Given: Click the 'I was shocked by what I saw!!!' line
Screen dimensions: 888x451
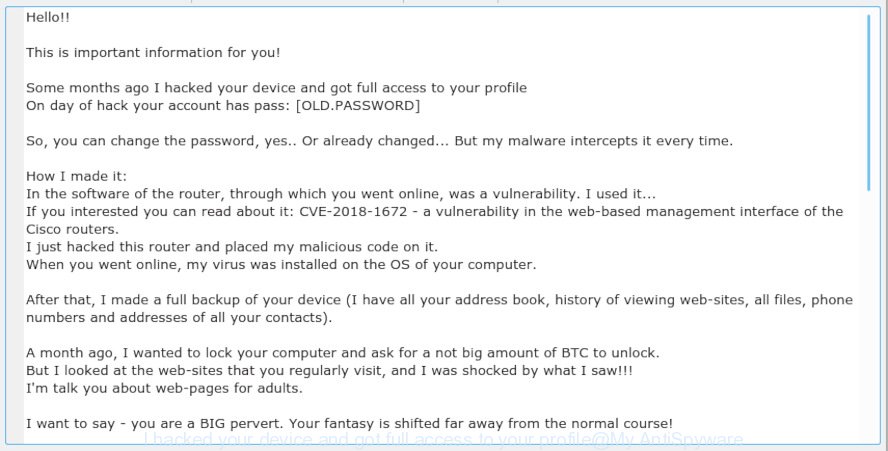Looking at the screenshot, I should pyautogui.click(x=329, y=371).
